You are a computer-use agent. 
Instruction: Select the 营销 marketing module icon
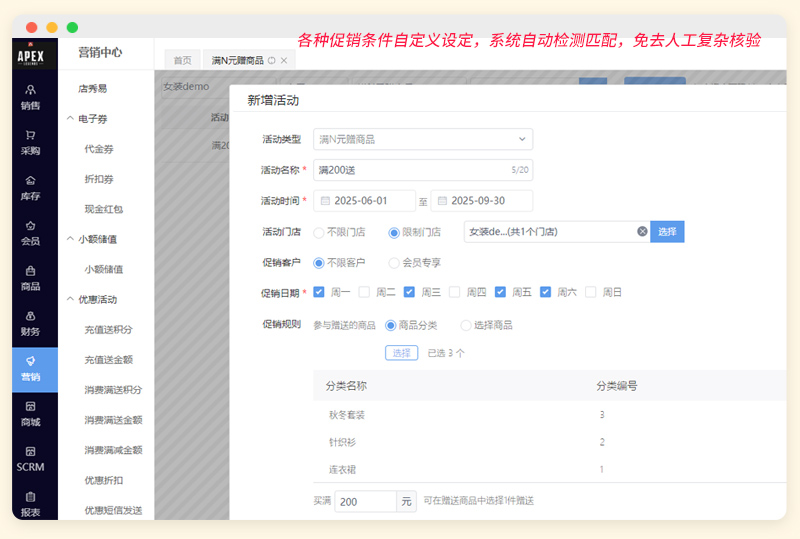coord(30,361)
